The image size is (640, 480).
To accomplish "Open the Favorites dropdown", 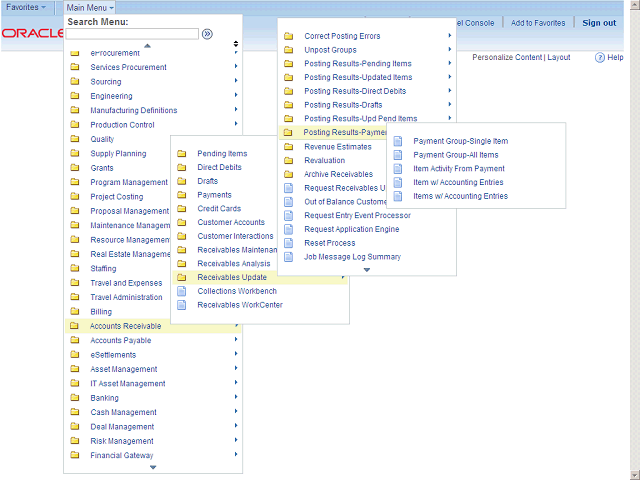I will pos(26,7).
